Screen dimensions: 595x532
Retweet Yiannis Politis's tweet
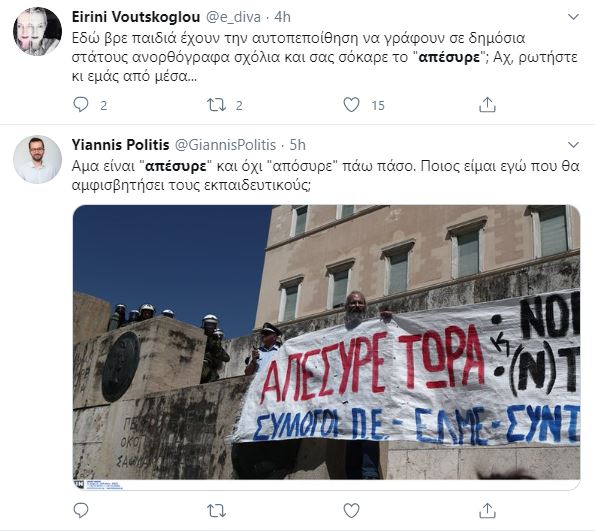pyautogui.click(x=216, y=511)
